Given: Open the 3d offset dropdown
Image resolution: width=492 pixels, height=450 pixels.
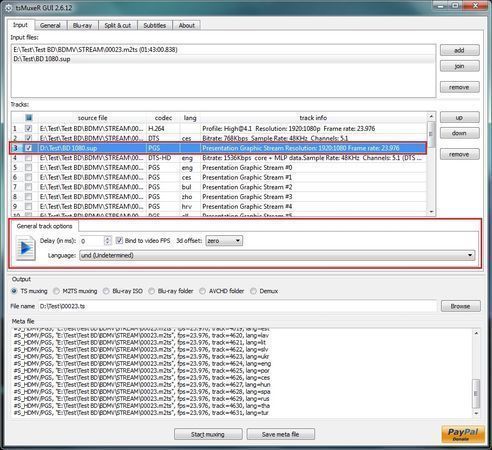Looking at the screenshot, I should coord(224,241).
